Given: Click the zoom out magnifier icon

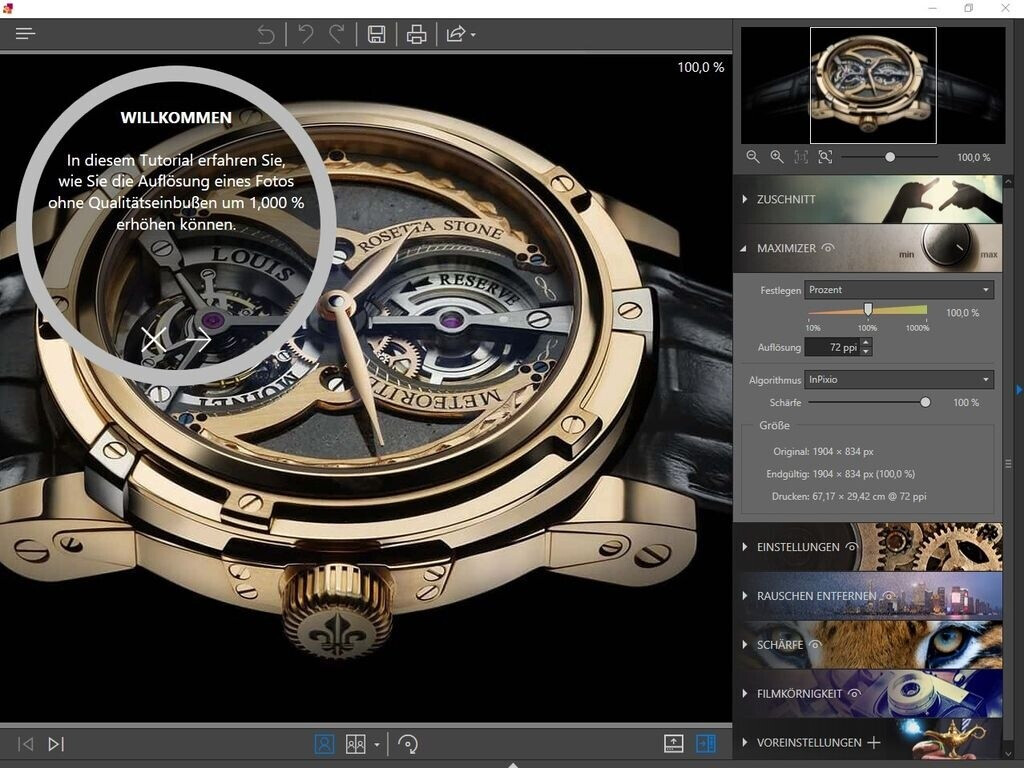Looking at the screenshot, I should (x=753, y=157).
